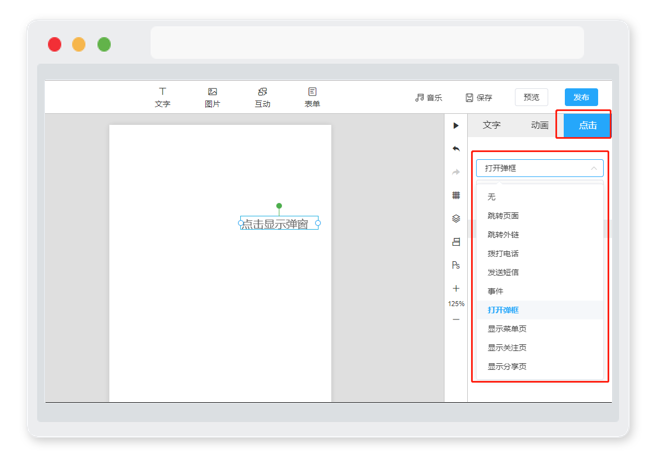Switch to the 动画 animation tab

pyautogui.click(x=540, y=125)
